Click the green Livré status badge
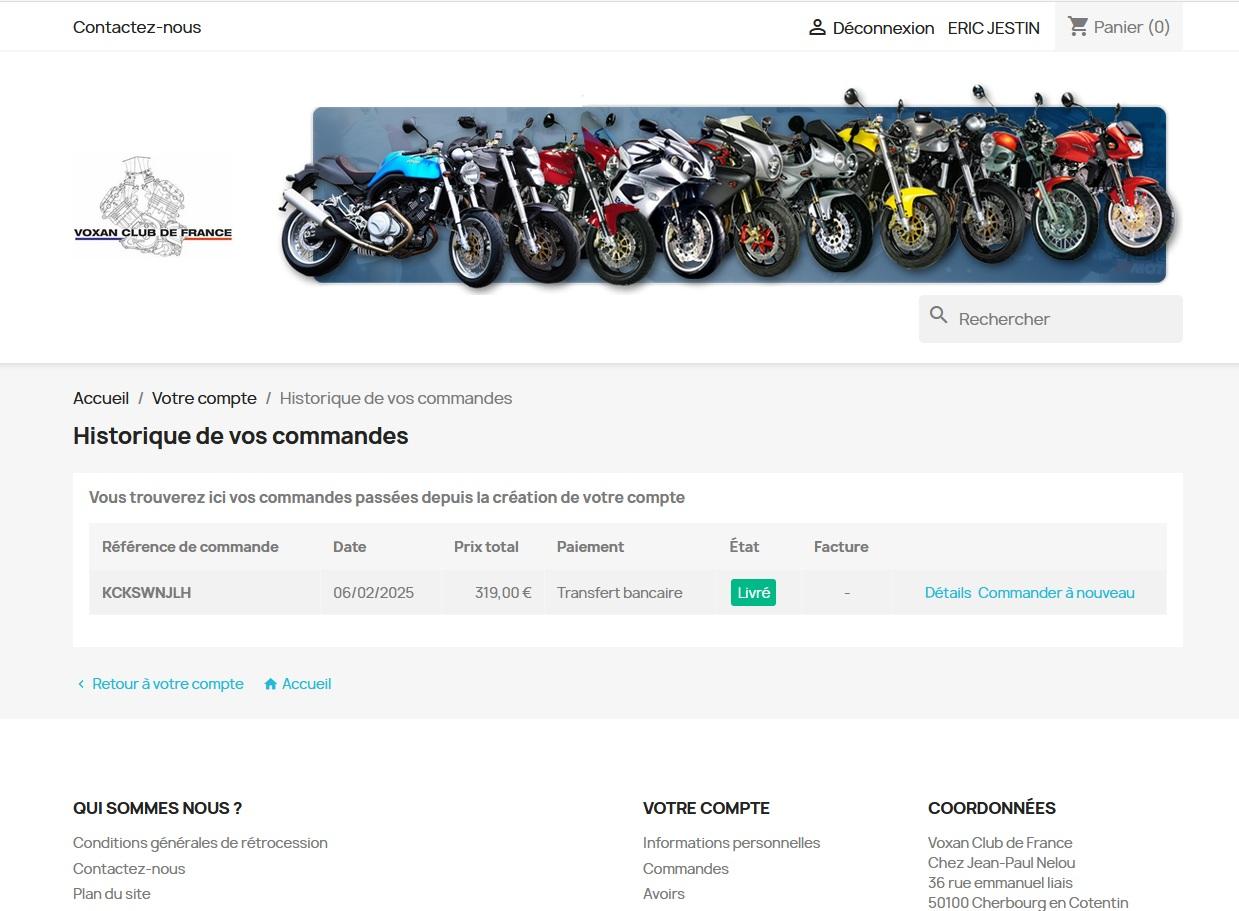 coord(753,593)
